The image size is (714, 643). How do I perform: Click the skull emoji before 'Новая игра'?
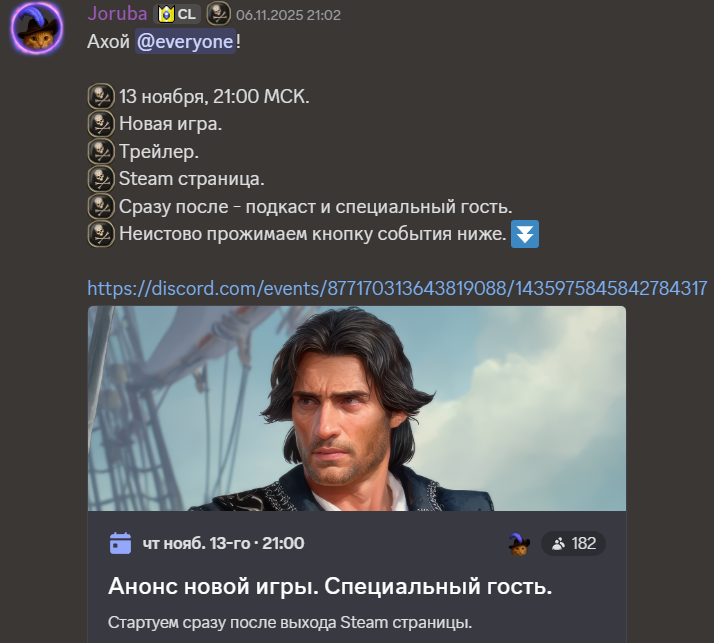coord(101,124)
